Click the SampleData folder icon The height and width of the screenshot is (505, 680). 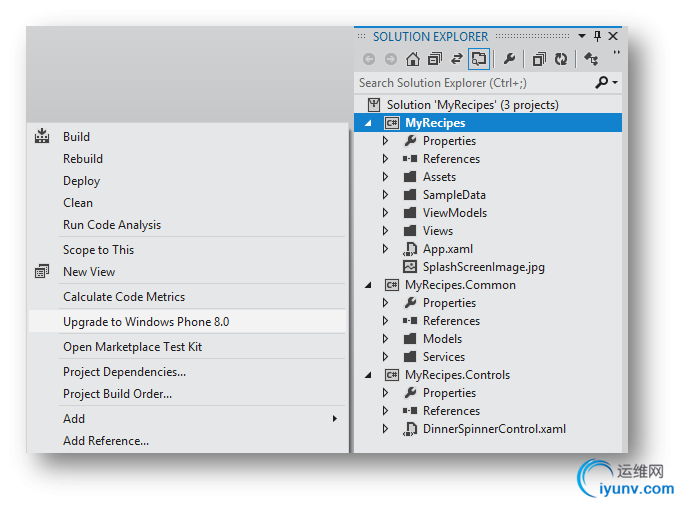point(410,195)
